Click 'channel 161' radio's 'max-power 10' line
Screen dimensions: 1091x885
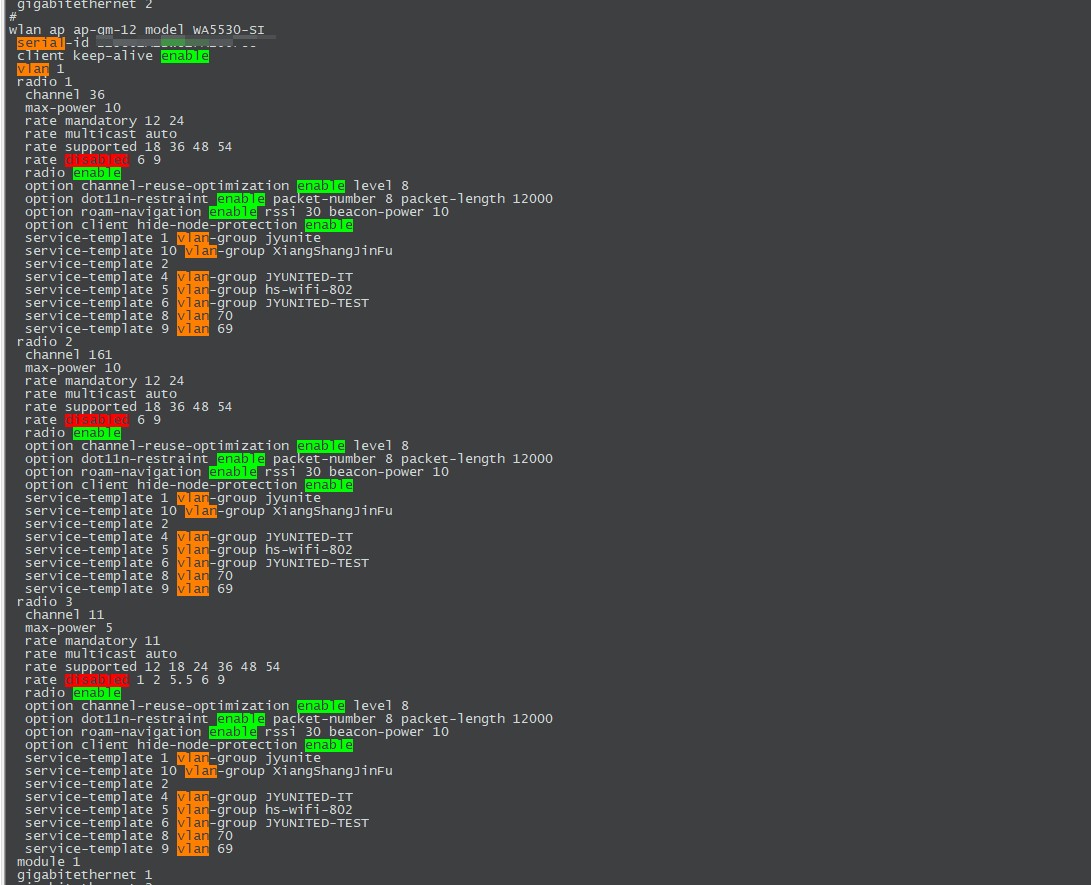(72, 368)
